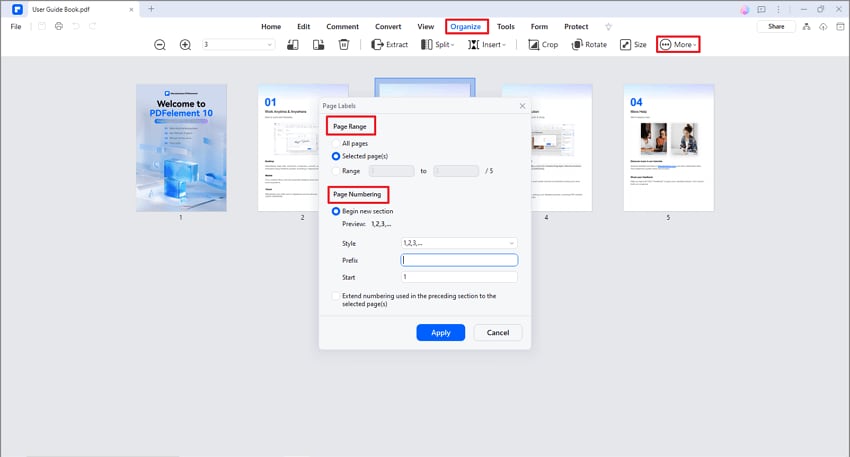
Task: Close the User Guide Book.pdf tab
Action: click(x=131, y=10)
